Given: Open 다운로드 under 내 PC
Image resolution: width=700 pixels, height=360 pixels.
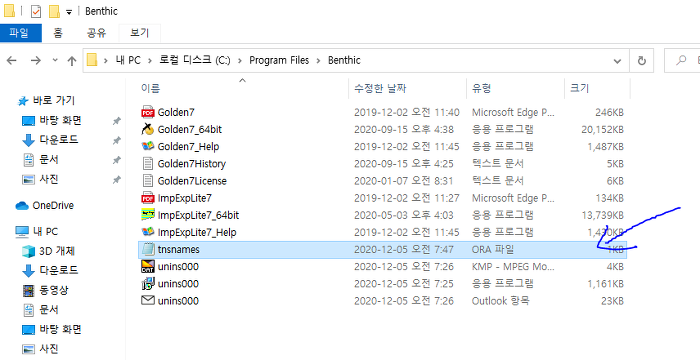Looking at the screenshot, I should tap(59, 270).
